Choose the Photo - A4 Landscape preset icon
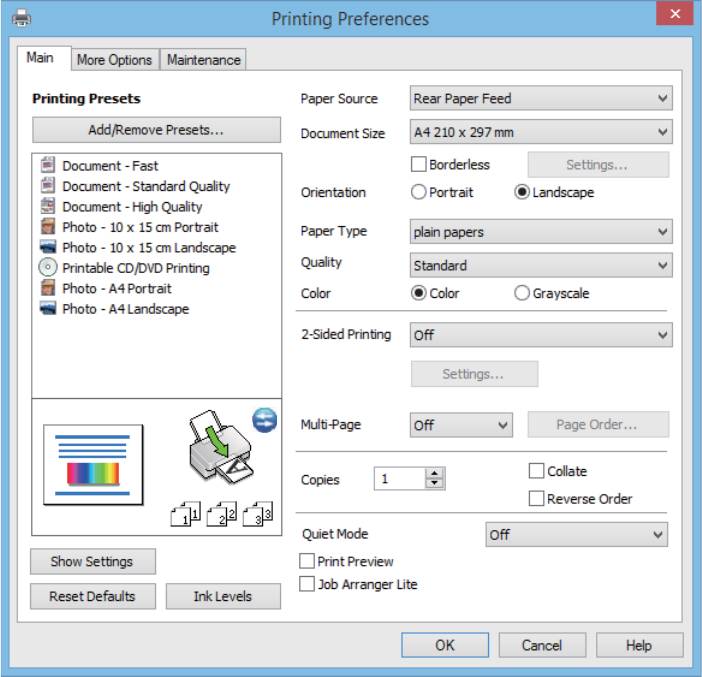 47,309
